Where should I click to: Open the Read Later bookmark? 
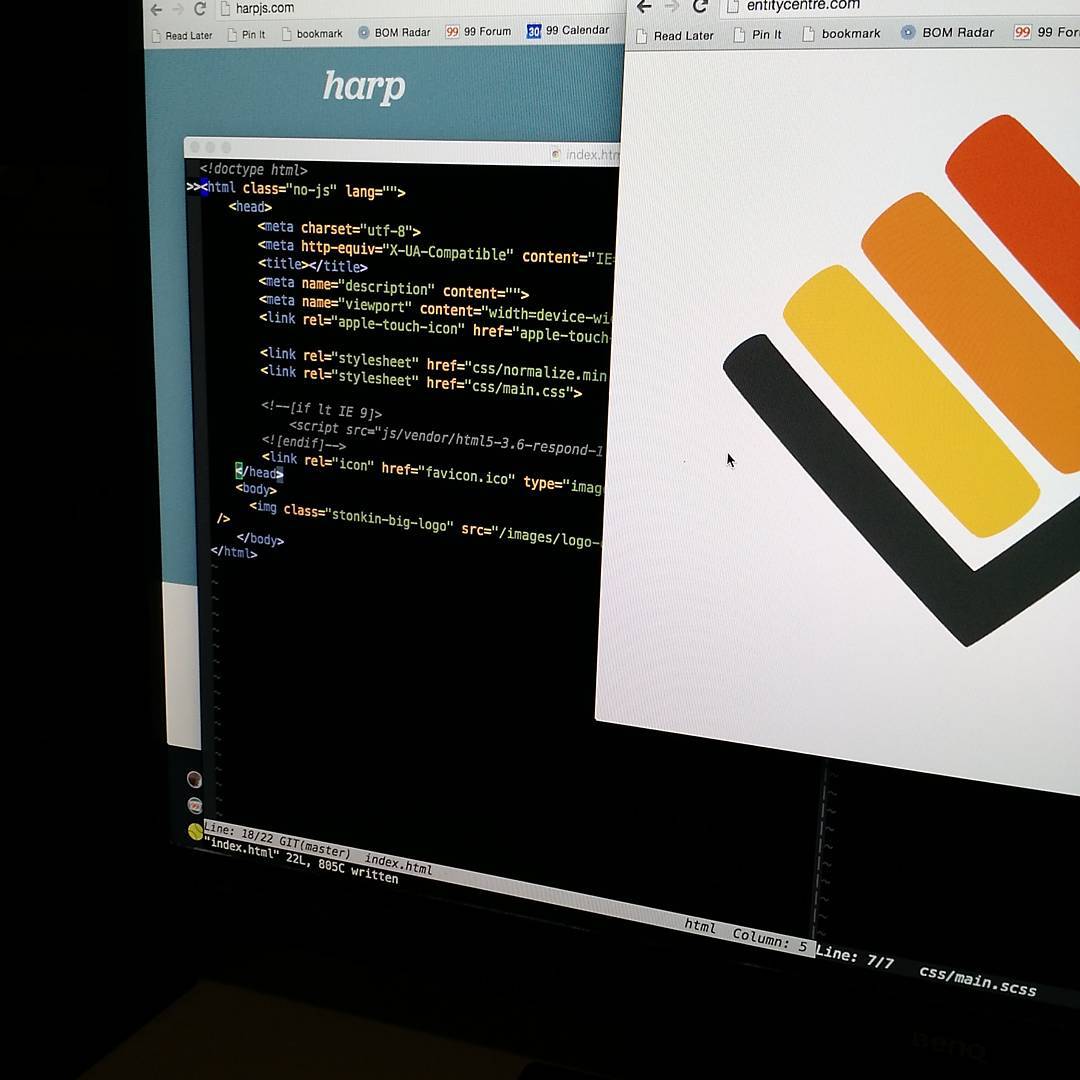(x=184, y=34)
